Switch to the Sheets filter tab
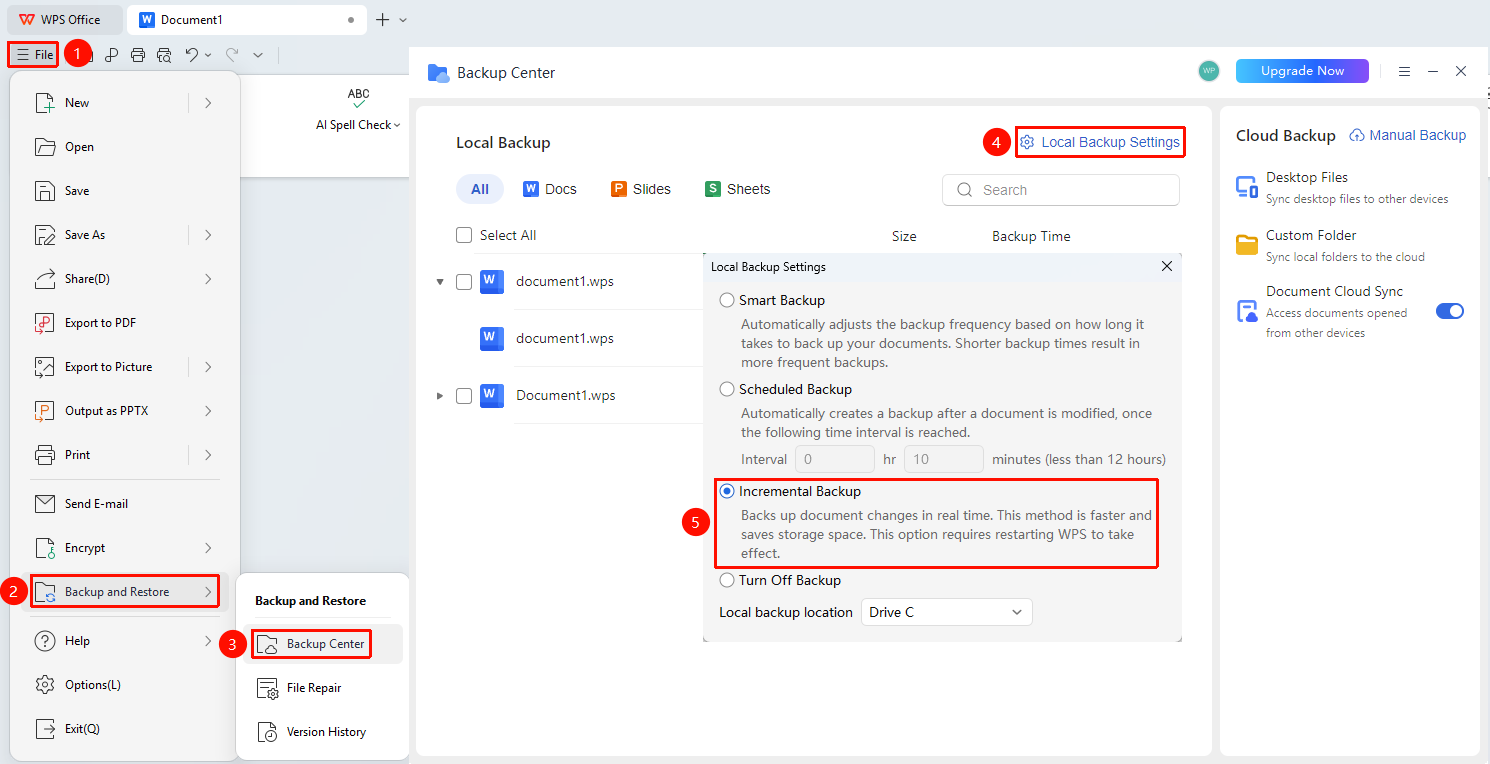This screenshot has width=1490, height=764. tap(738, 189)
